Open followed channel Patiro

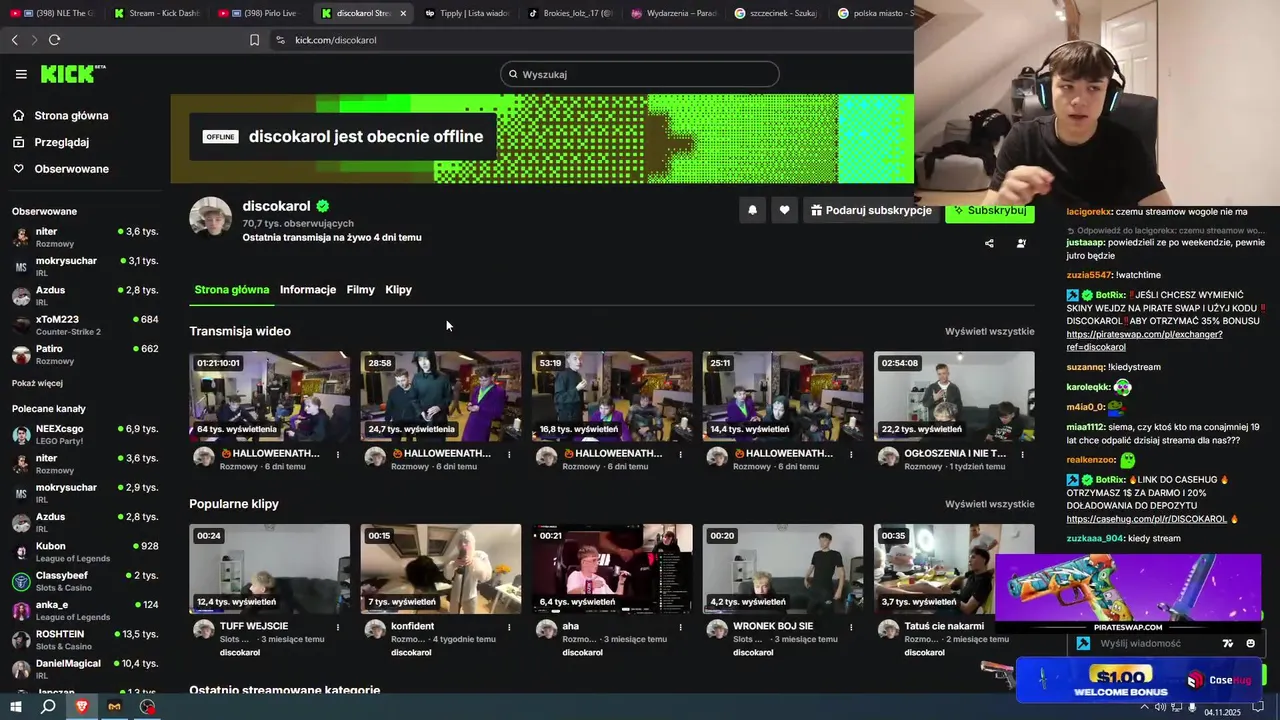[x=85, y=354]
